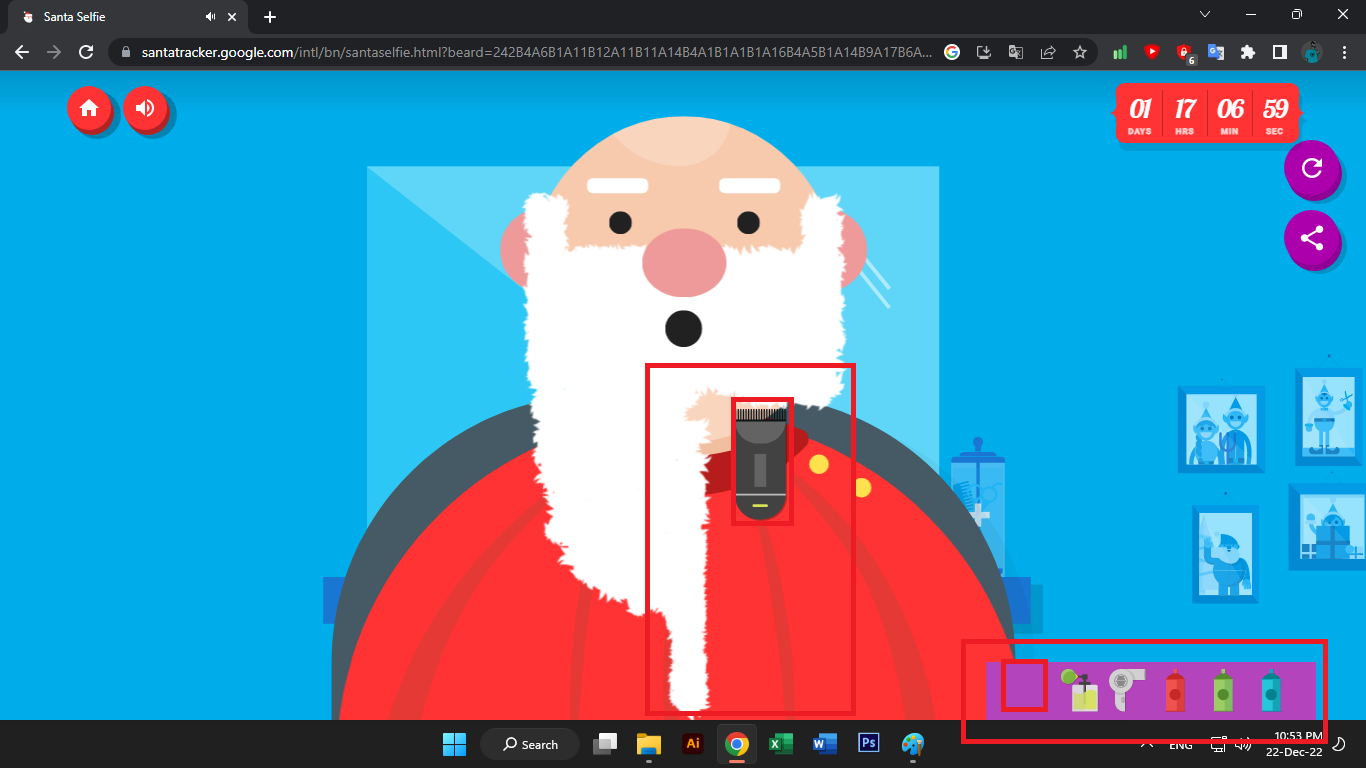Click the browser forward arrow
This screenshot has width=1366, height=768.
click(x=54, y=52)
